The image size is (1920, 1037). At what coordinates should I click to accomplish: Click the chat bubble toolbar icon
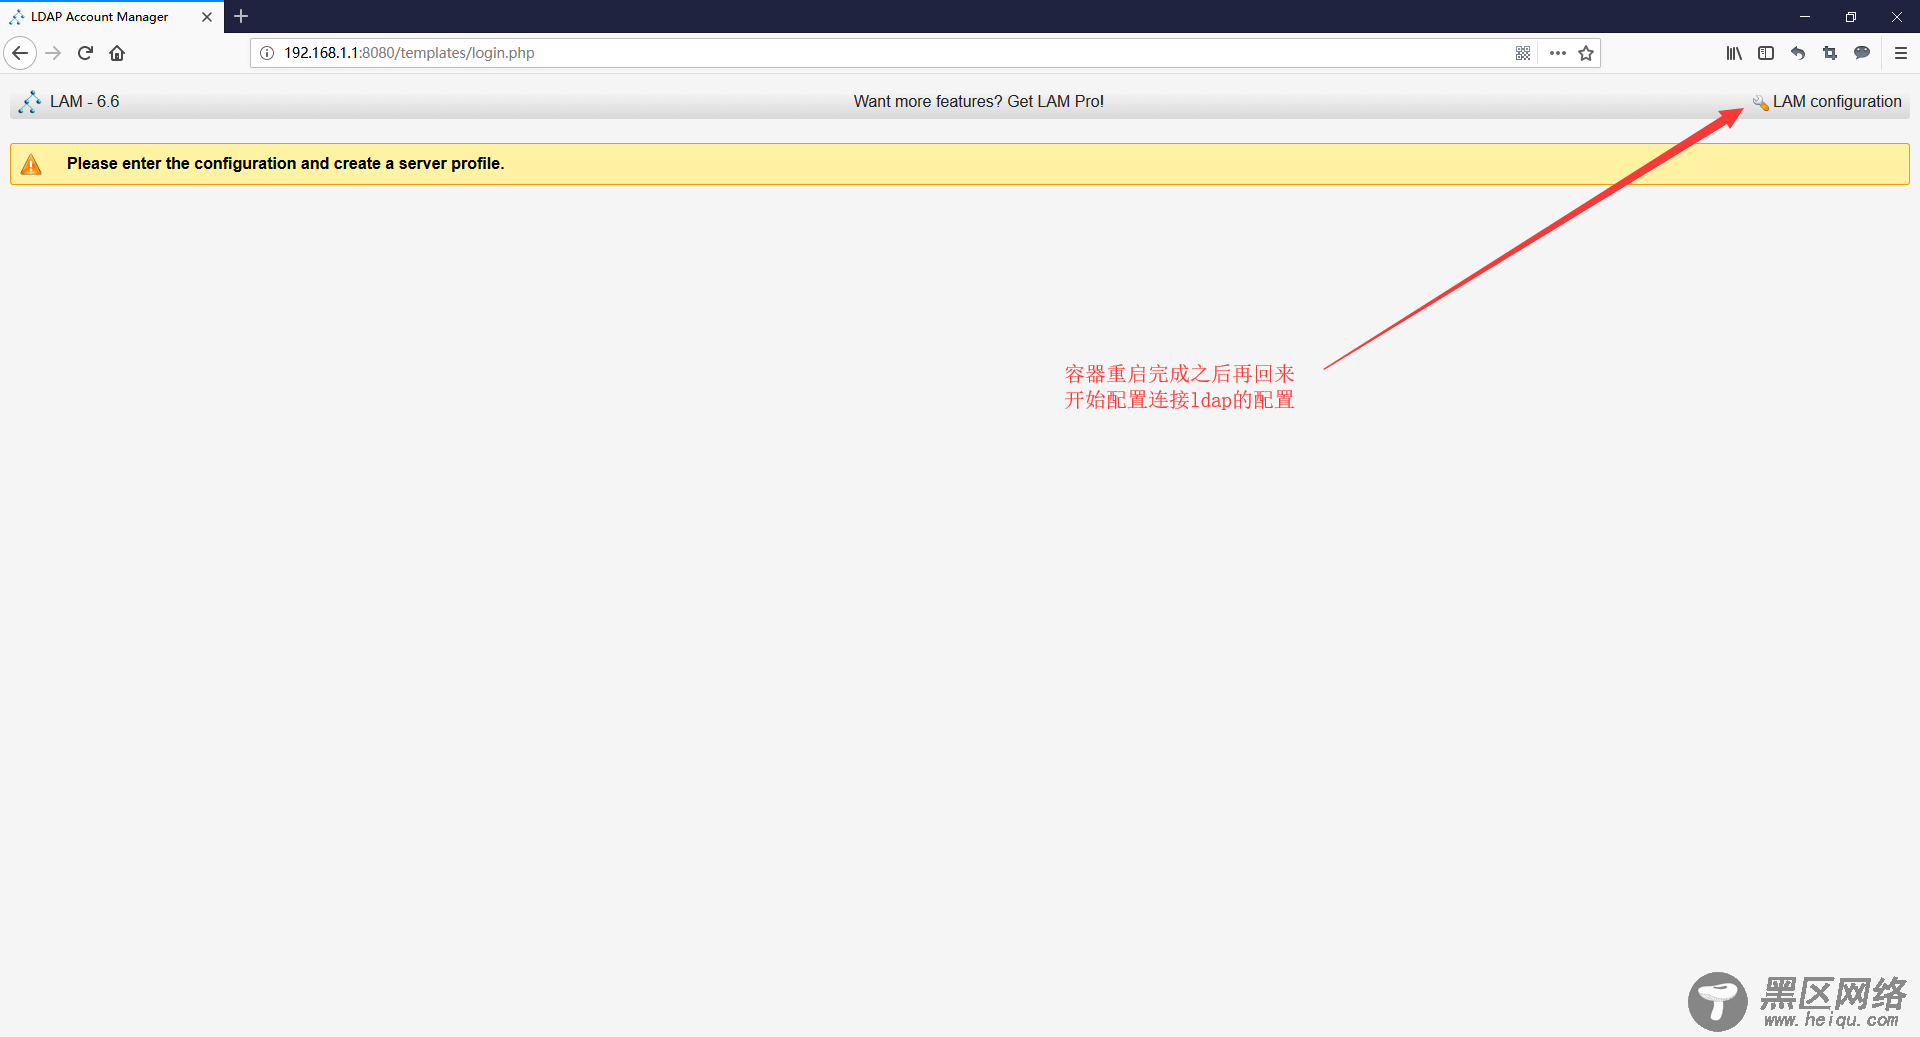point(1862,53)
